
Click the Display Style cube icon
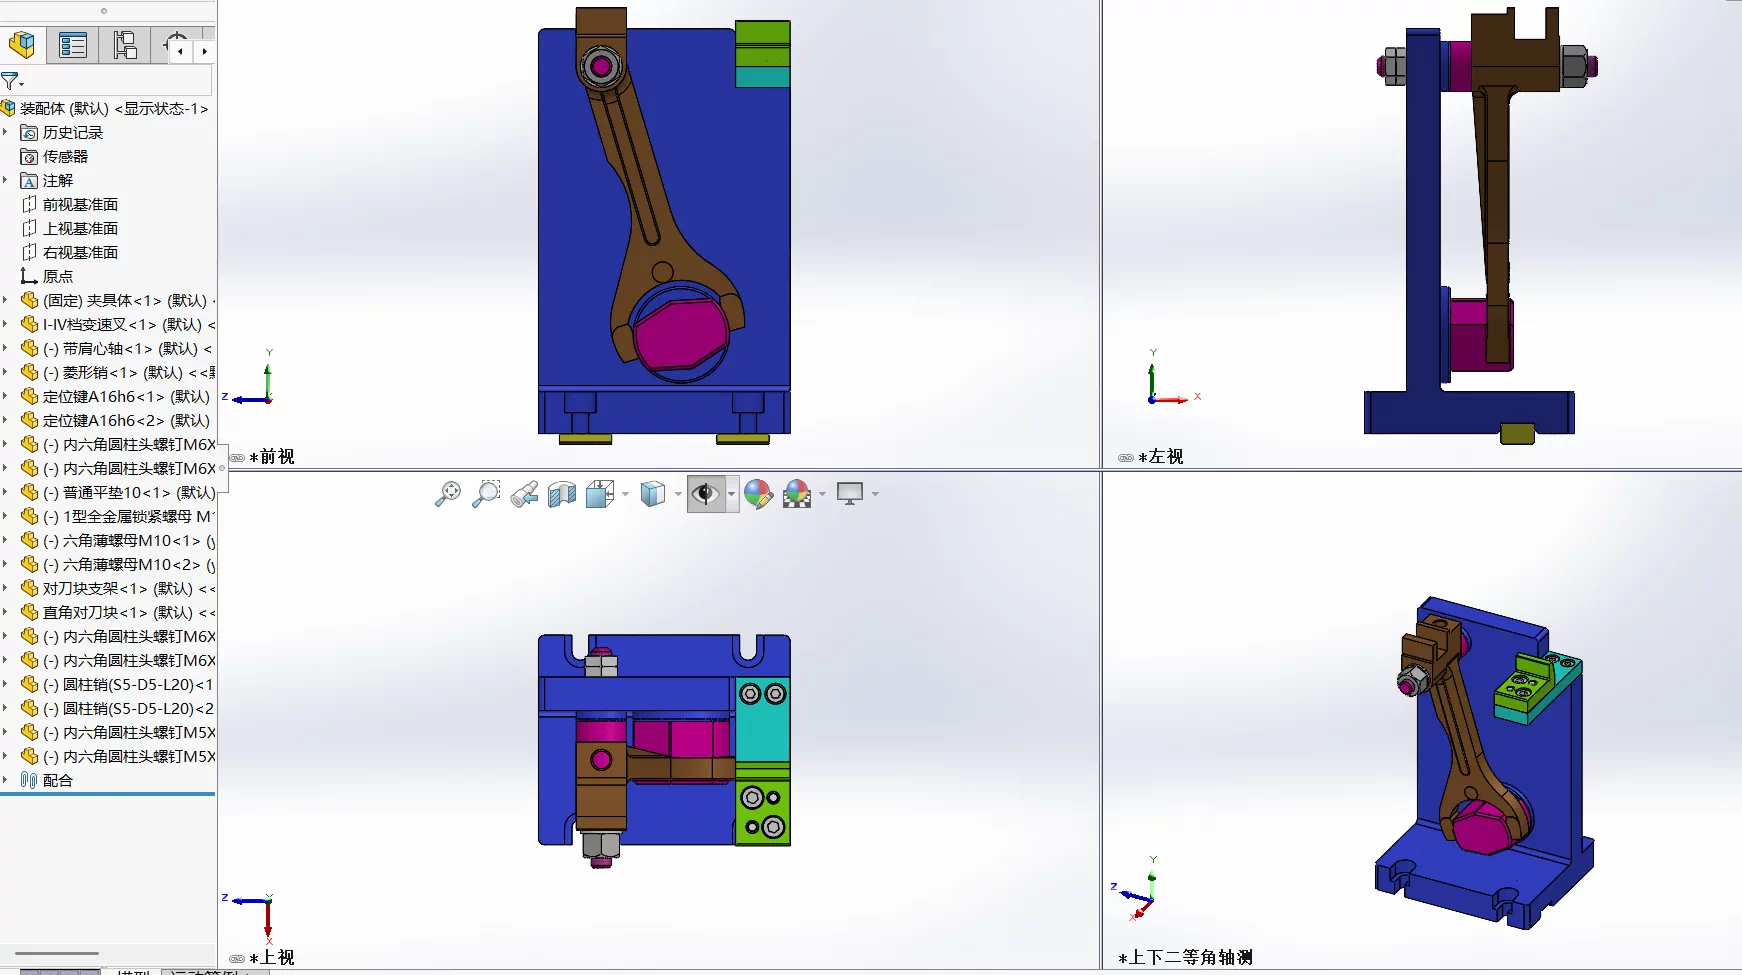pos(653,494)
